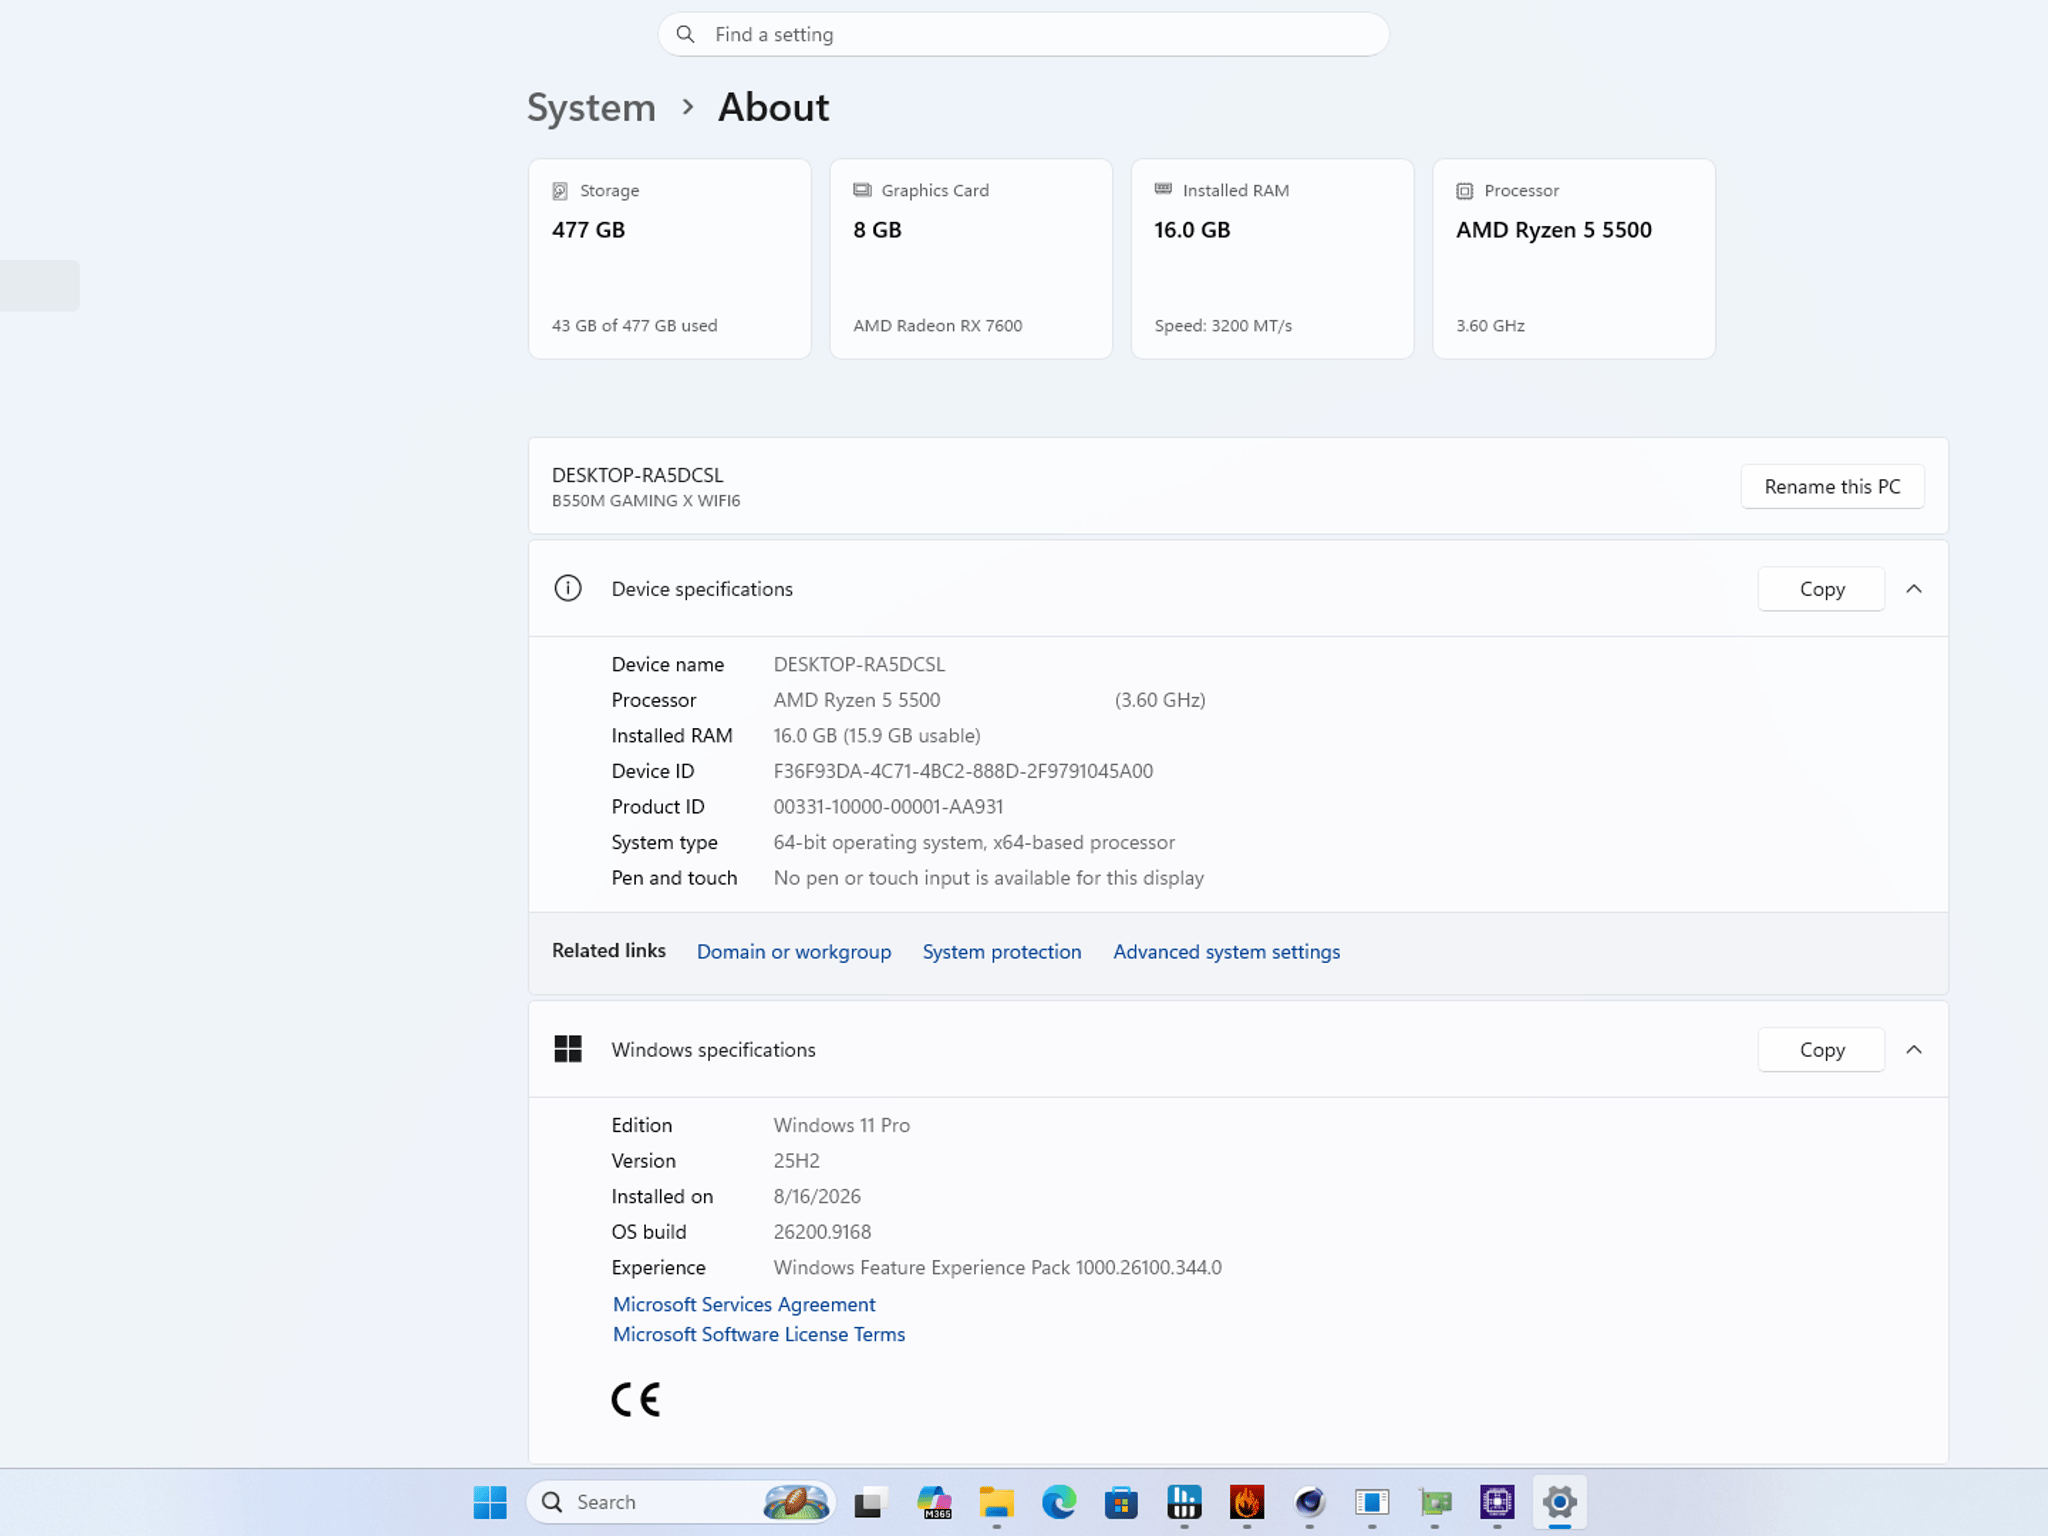Select the Product ID value 00331-10000-00001-AA931
This screenshot has width=2048, height=1536.
[x=888, y=807]
